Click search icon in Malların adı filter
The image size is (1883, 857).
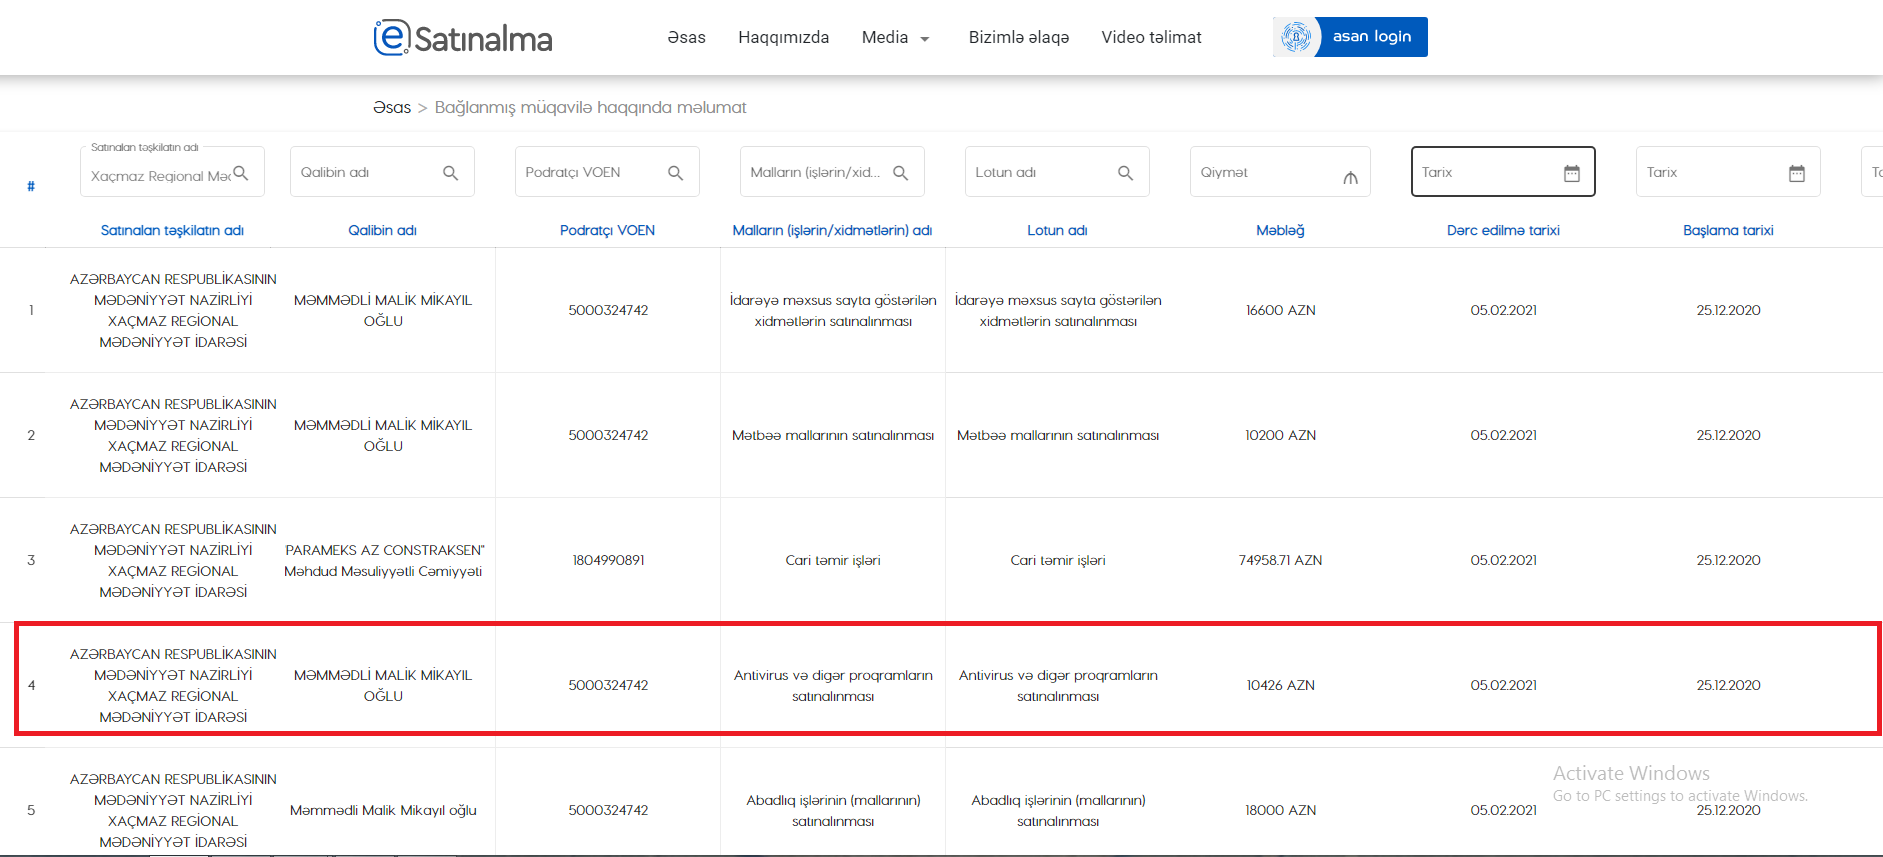901,173
